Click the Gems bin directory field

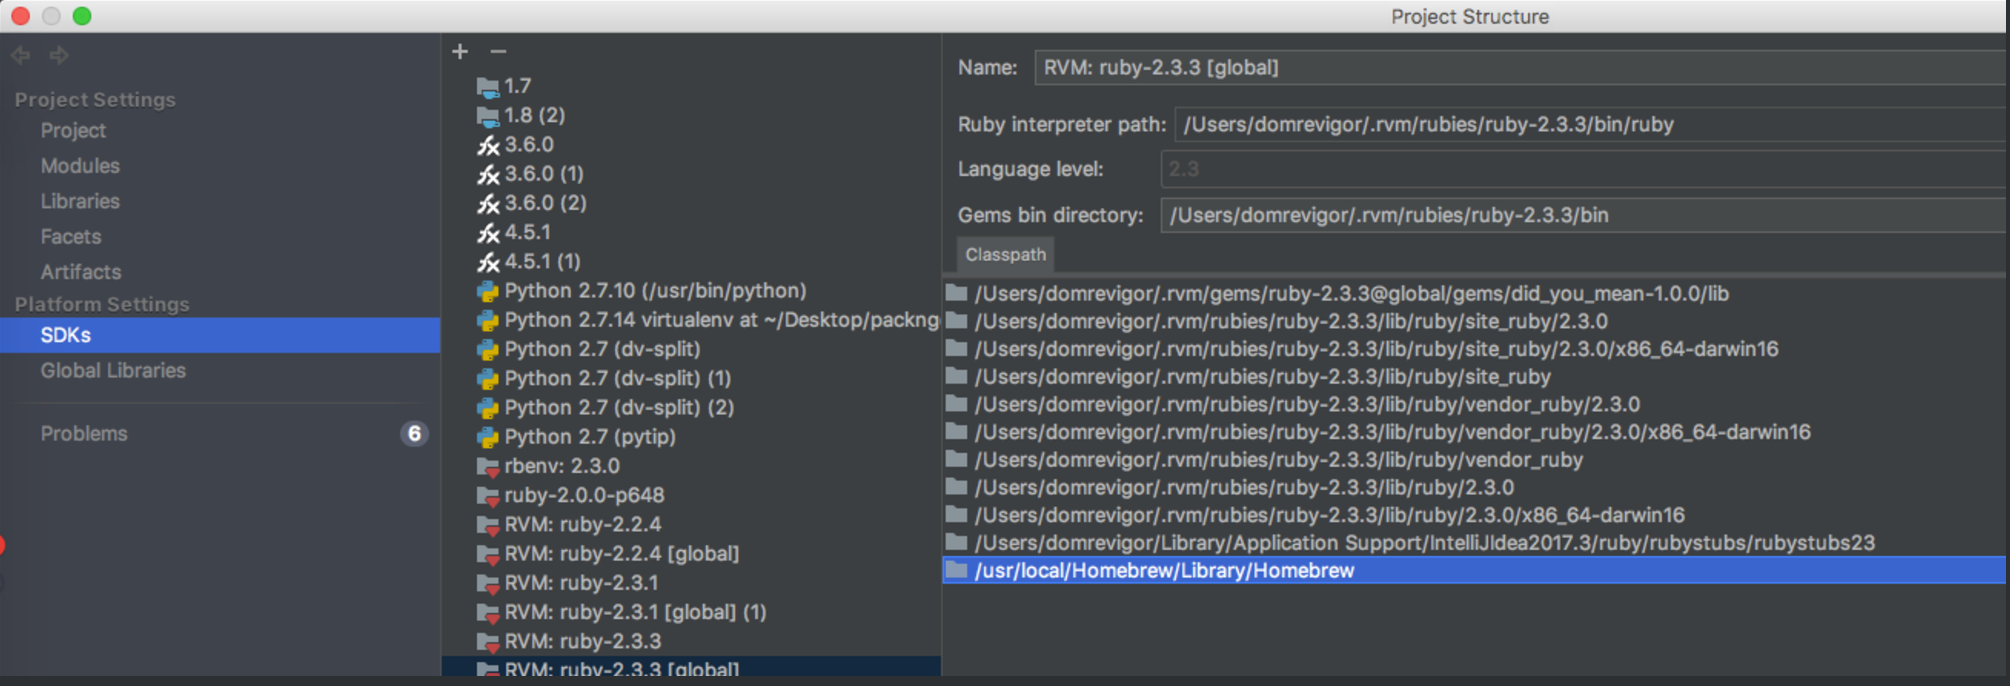tap(1583, 215)
